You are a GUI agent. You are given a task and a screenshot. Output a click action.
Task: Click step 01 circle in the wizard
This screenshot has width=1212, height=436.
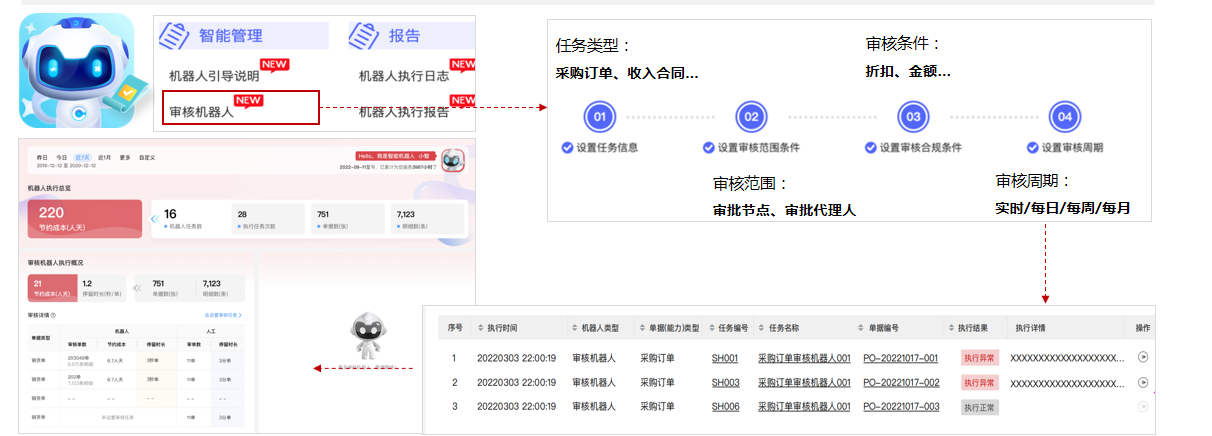tap(600, 117)
